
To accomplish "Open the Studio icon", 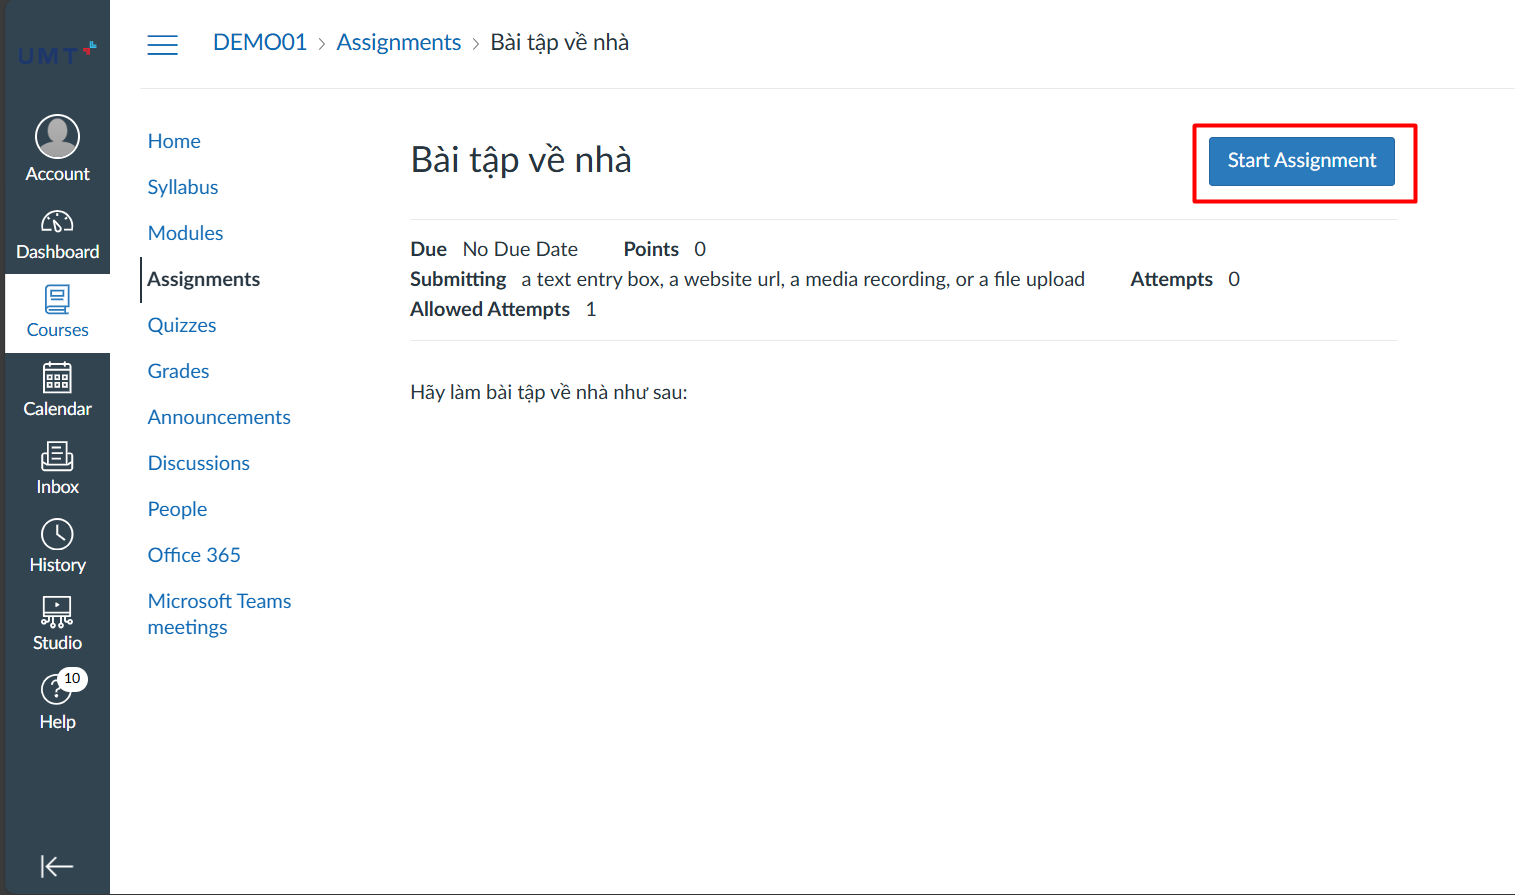I will point(57,612).
